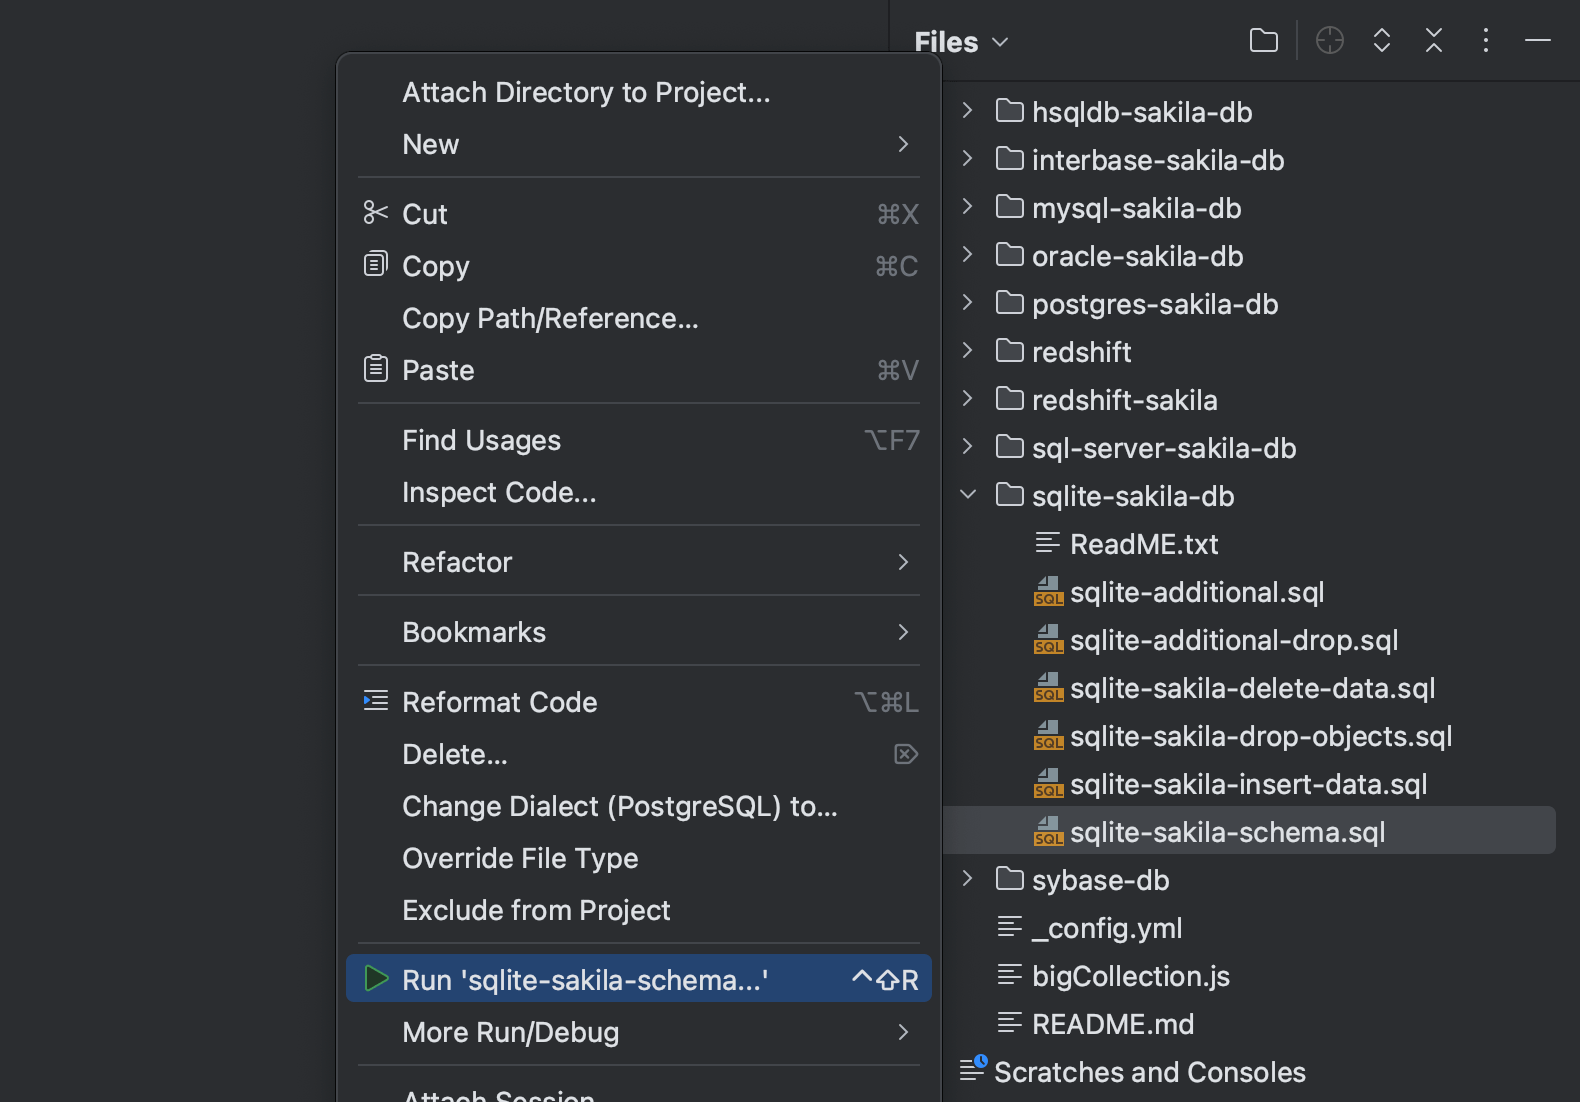The width and height of the screenshot is (1580, 1102).
Task: Select Copy Path/Reference menu entry
Action: pos(550,318)
